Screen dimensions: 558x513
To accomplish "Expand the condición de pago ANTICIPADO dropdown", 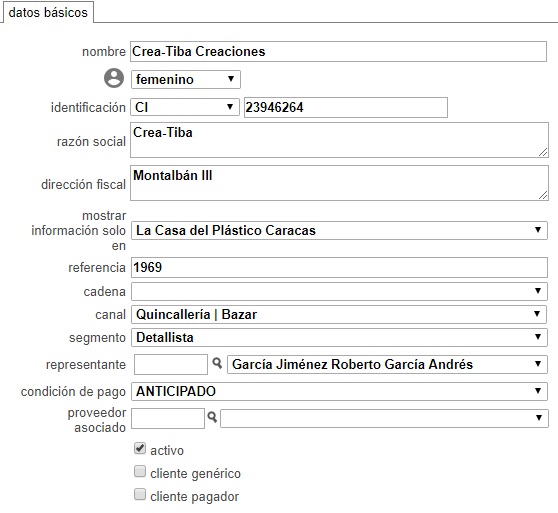I will tap(339, 391).
